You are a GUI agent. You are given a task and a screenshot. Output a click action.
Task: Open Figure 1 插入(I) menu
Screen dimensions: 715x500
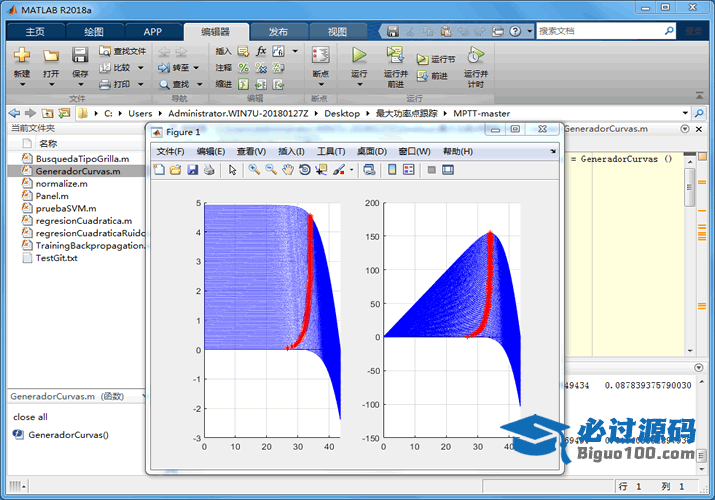coord(291,151)
